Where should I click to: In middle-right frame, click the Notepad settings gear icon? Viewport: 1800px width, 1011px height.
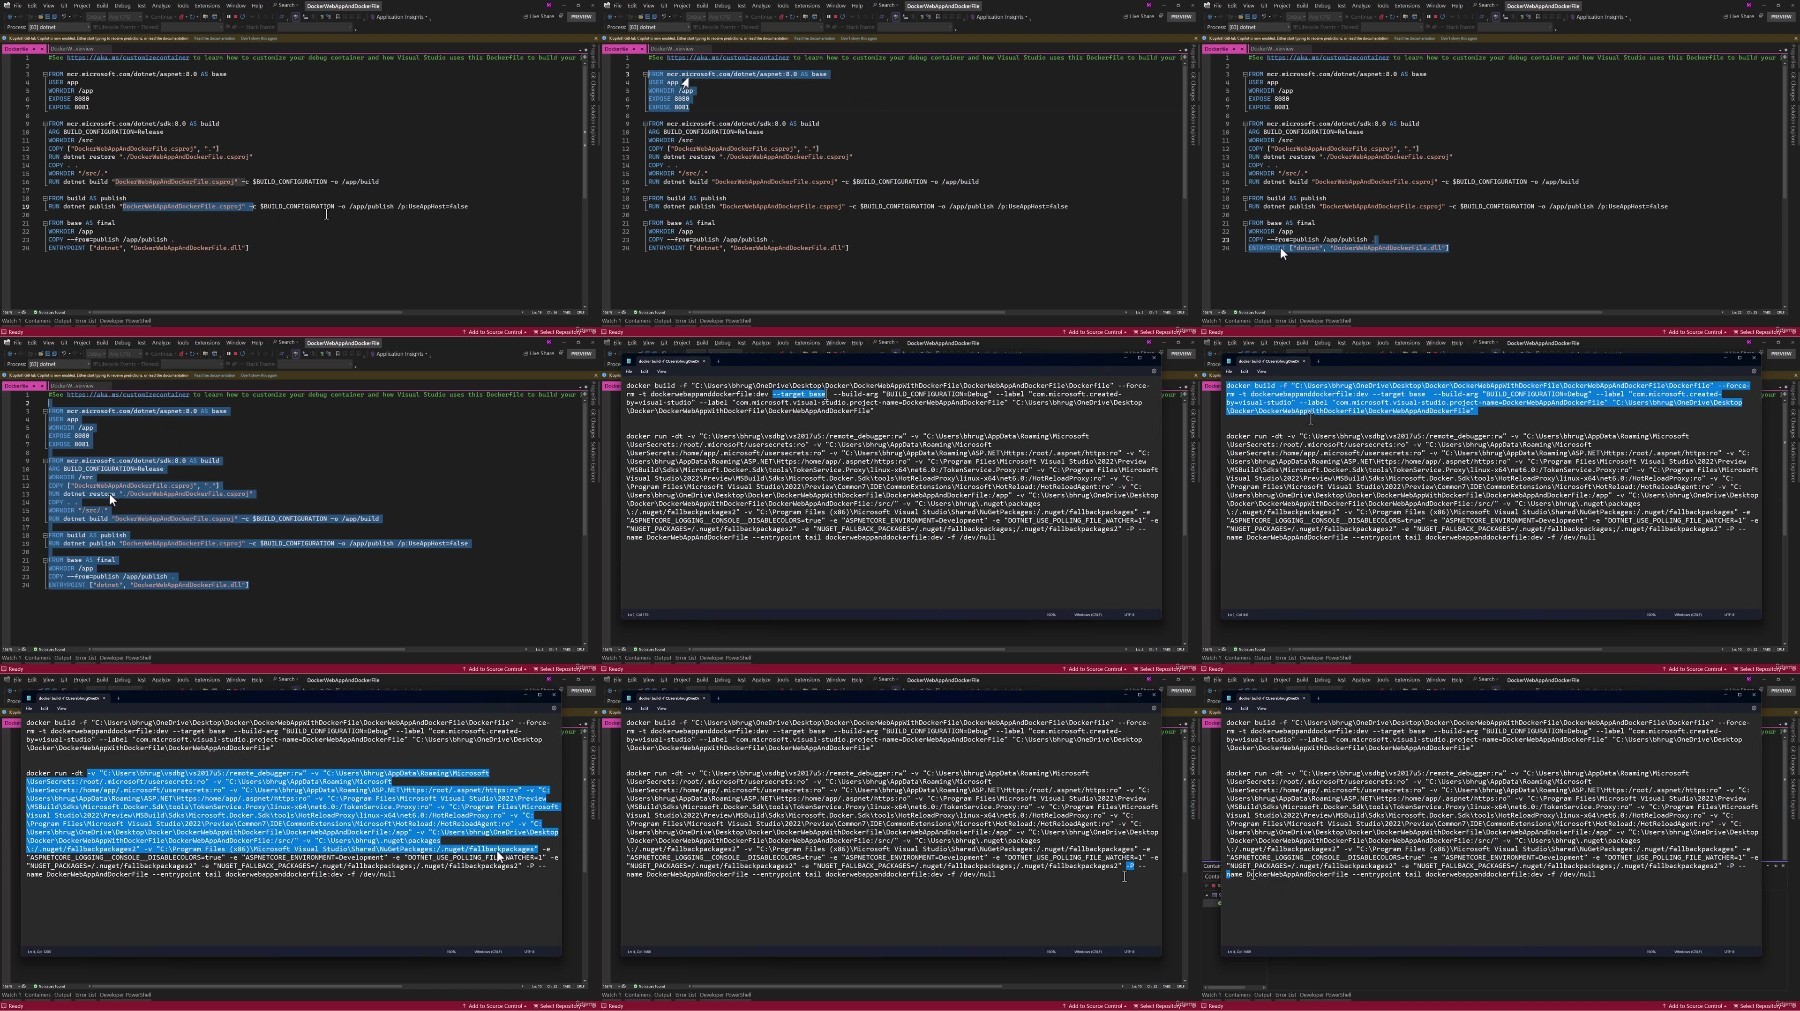point(1754,371)
